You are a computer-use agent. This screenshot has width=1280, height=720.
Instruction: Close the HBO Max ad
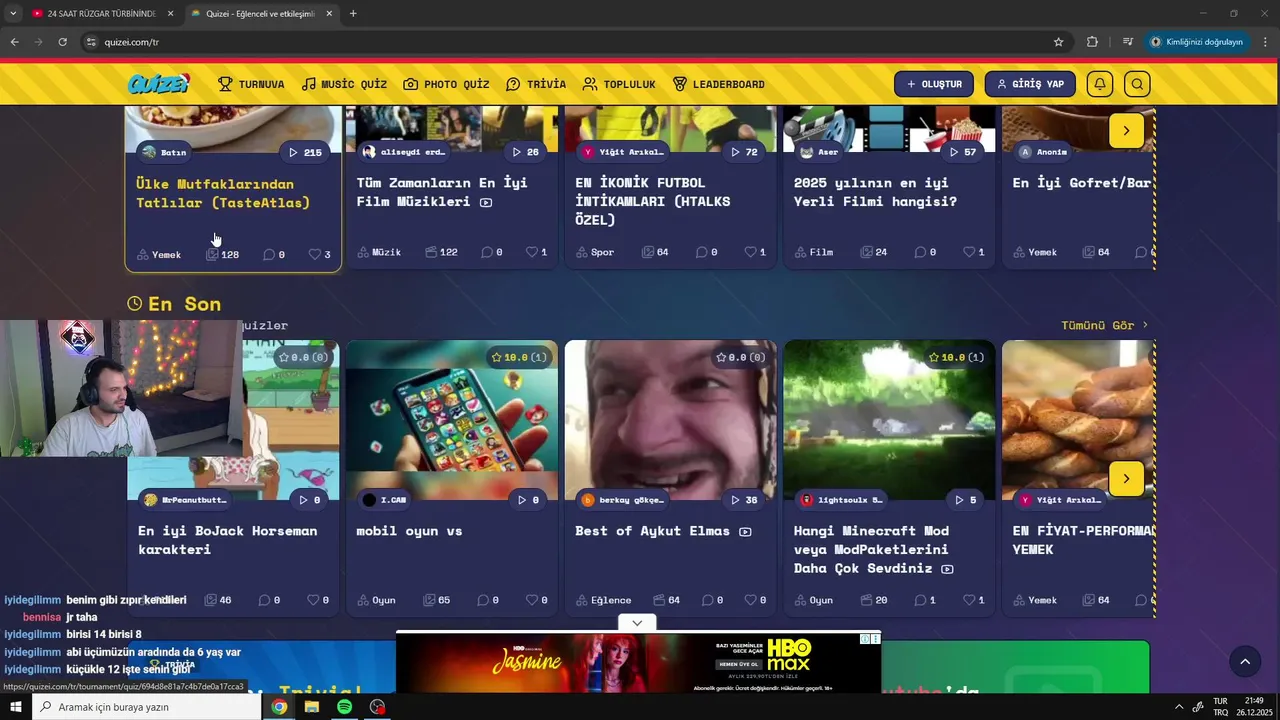tap(875, 639)
